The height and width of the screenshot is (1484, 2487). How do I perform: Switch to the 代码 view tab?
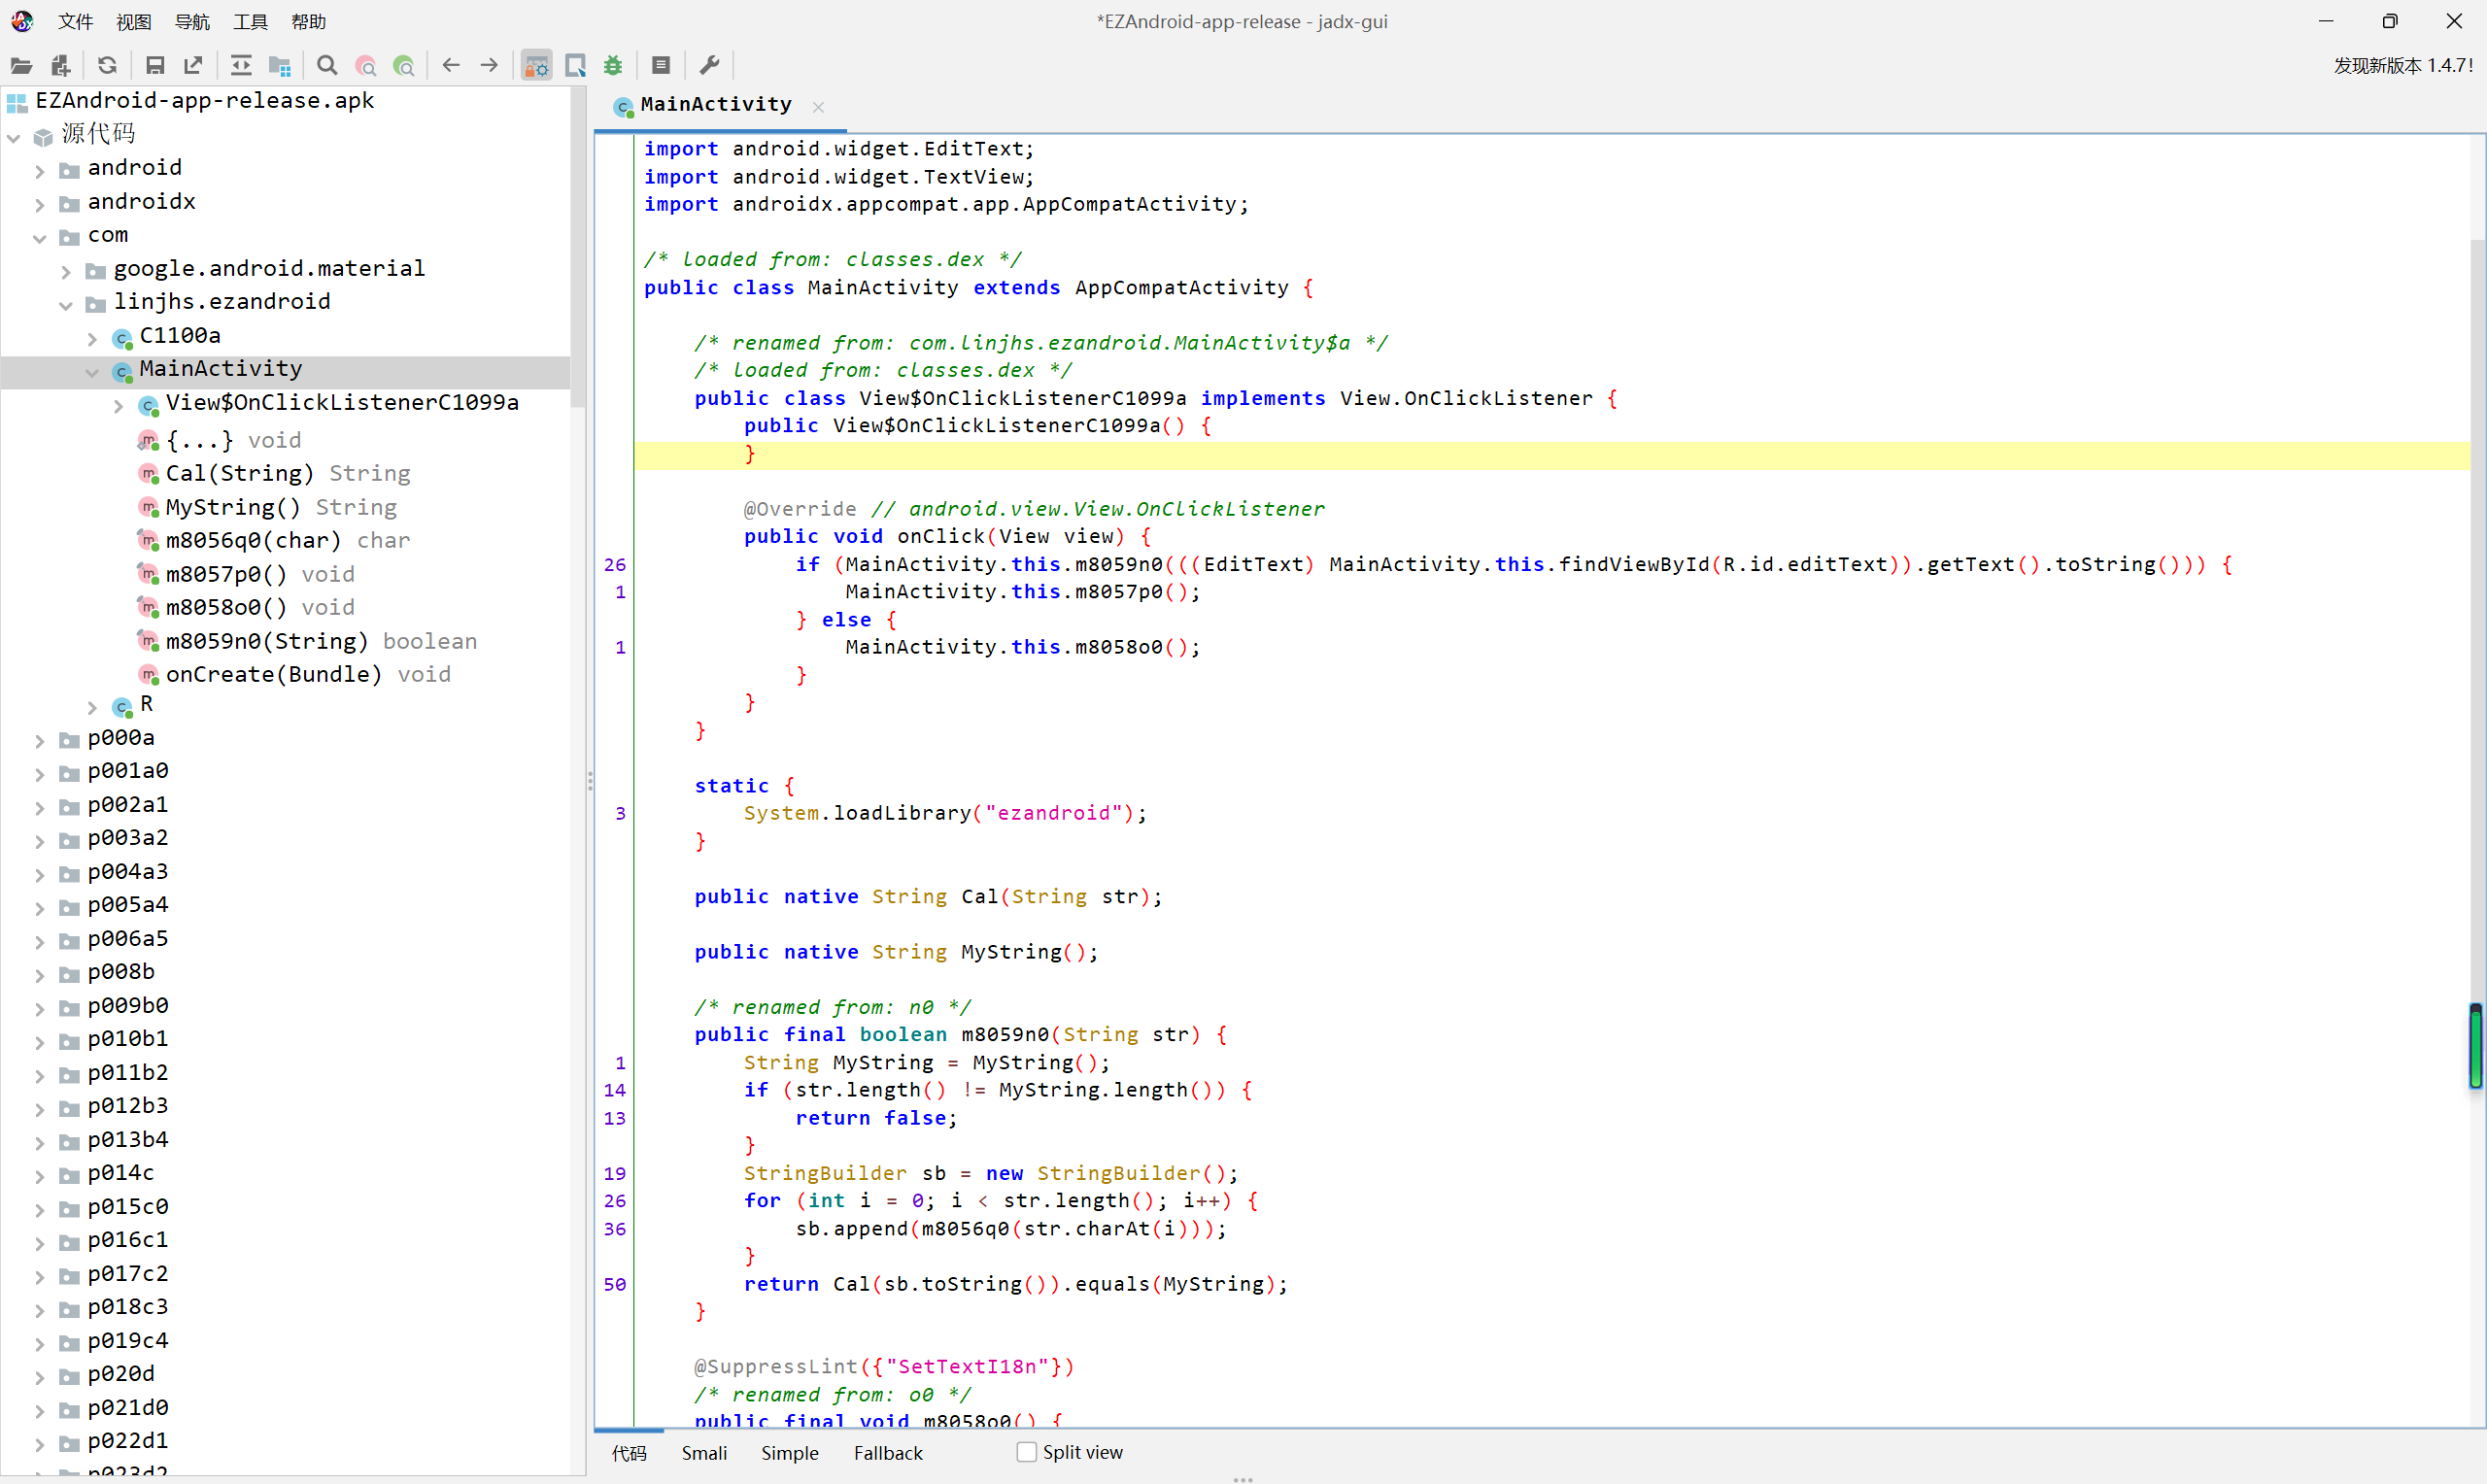[x=629, y=1452]
